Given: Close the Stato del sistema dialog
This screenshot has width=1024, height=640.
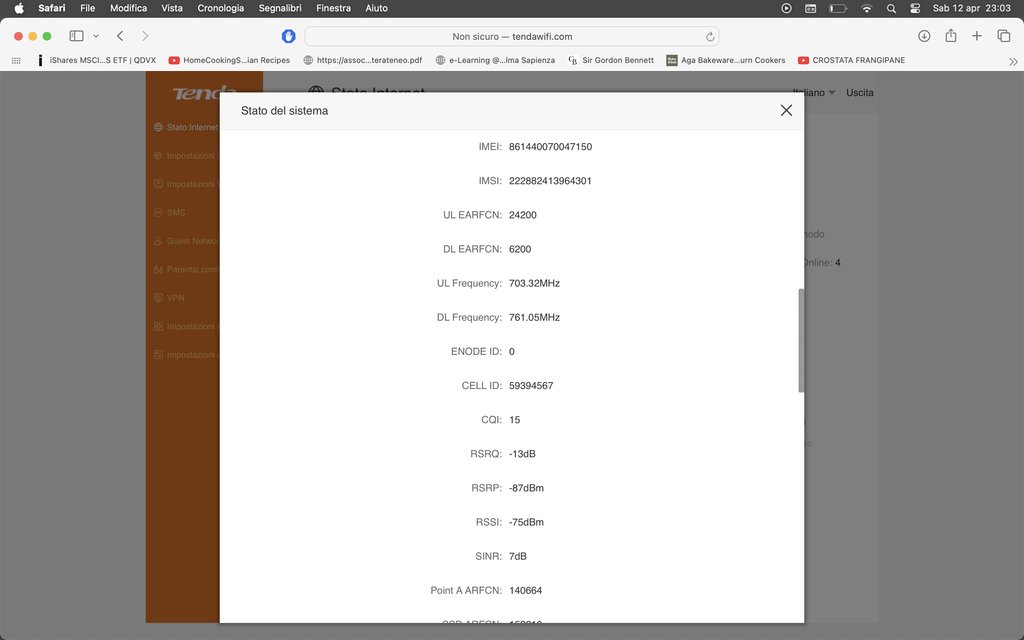Looking at the screenshot, I should coord(786,110).
